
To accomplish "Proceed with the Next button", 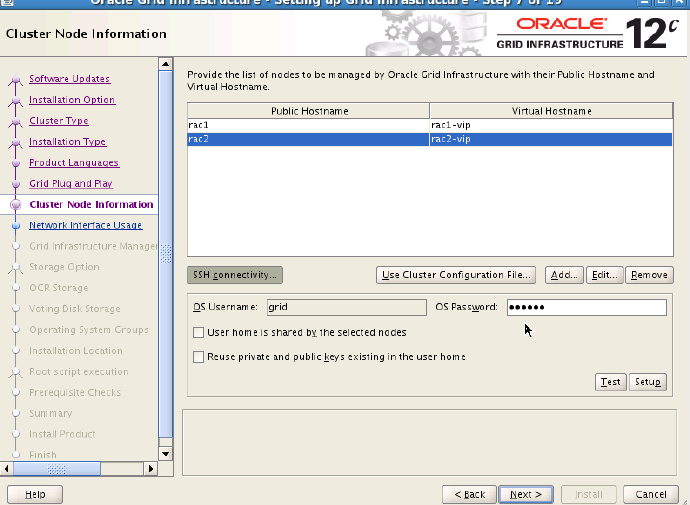I will [x=526, y=494].
